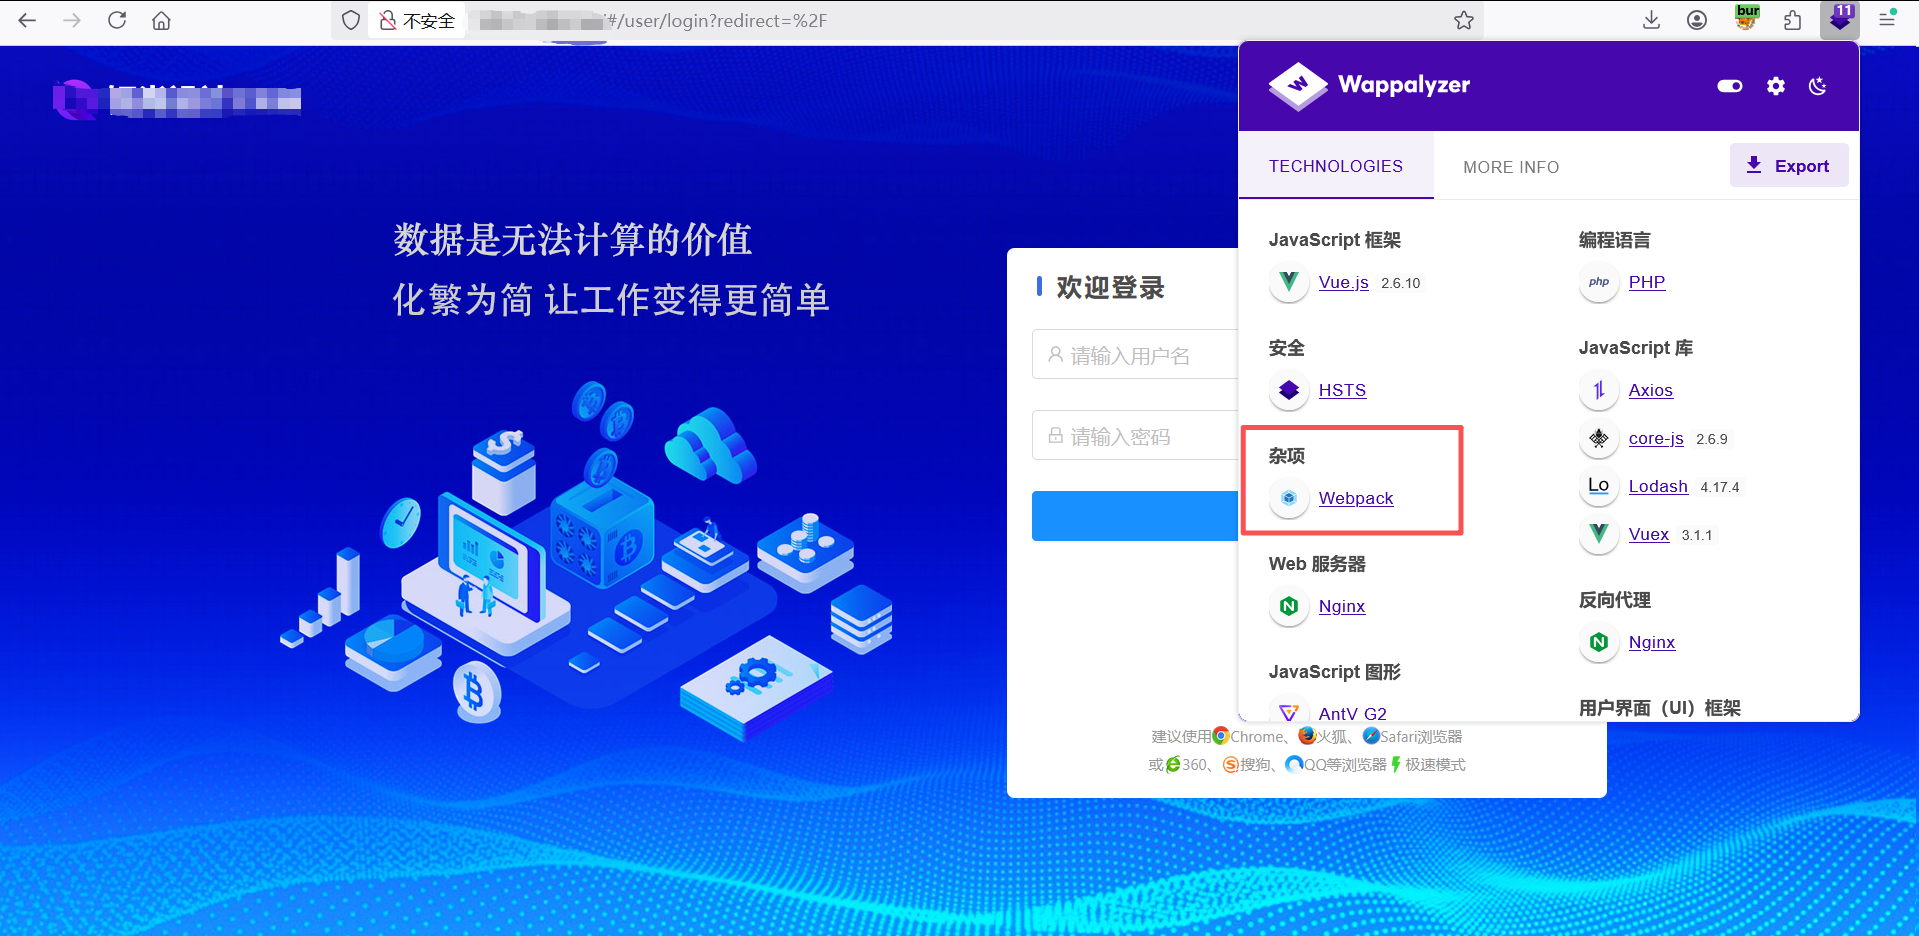This screenshot has height=936, width=1919.
Task: Click the browser reload icon
Action: tap(117, 20)
